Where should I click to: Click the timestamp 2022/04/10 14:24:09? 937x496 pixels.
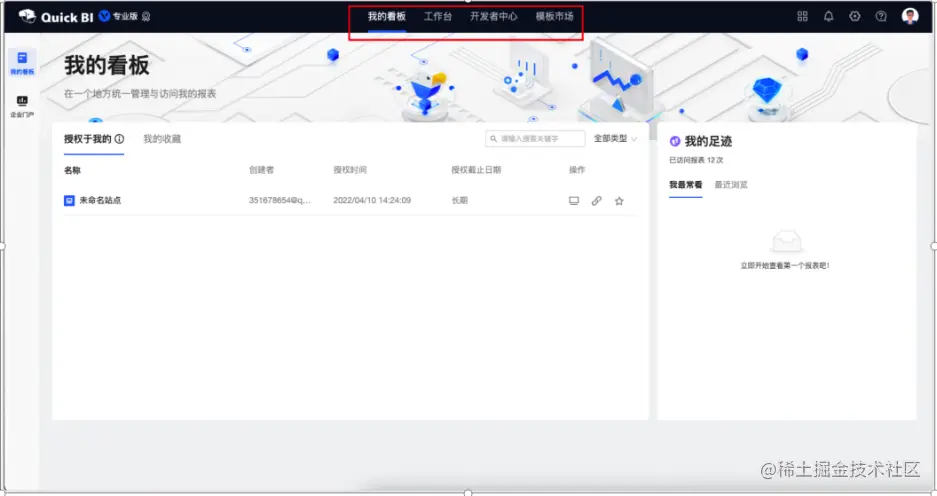372,200
